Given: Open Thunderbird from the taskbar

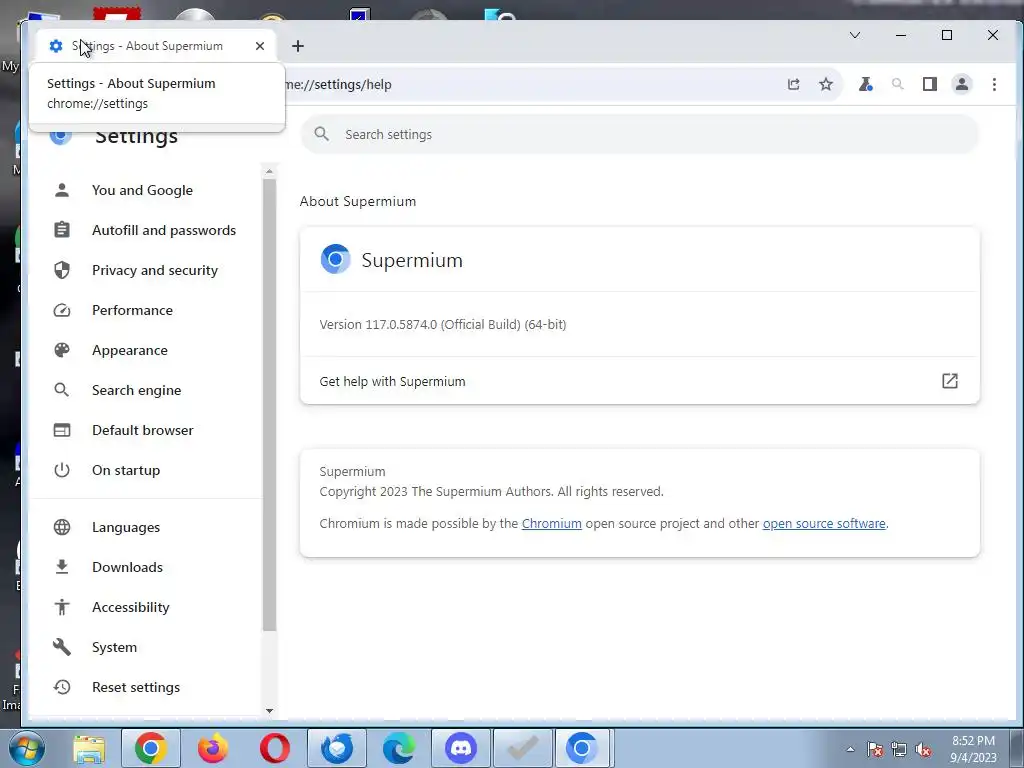Looking at the screenshot, I should pos(337,748).
